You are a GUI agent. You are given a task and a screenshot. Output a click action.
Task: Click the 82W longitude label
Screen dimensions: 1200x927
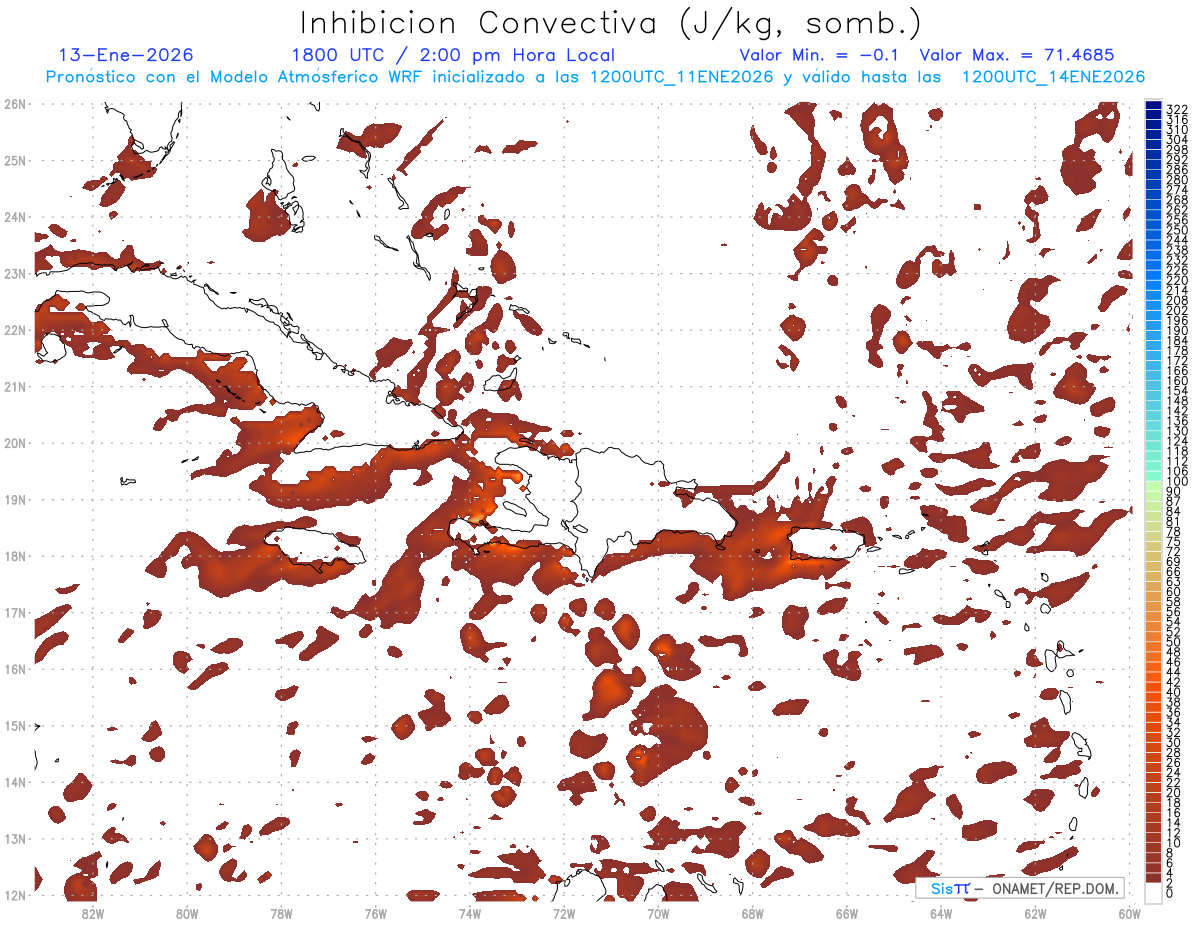92,912
